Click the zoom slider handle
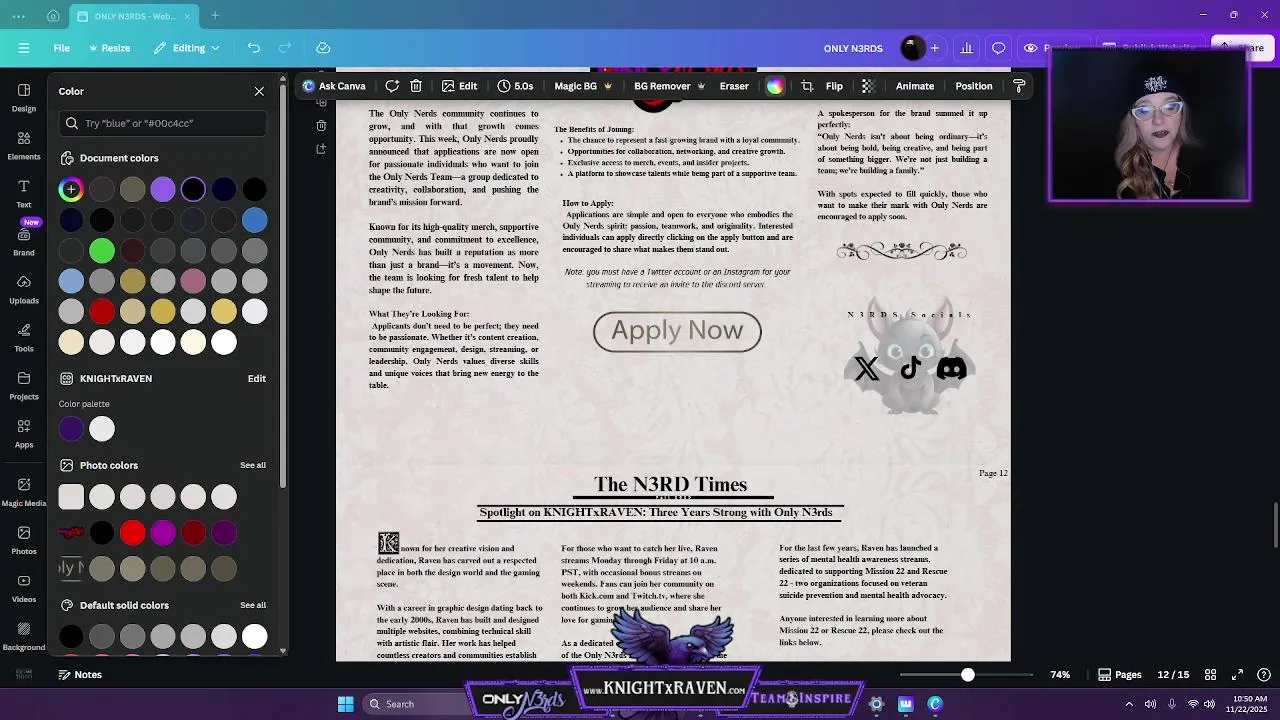Image resolution: width=1280 pixels, height=720 pixels. [x=967, y=675]
